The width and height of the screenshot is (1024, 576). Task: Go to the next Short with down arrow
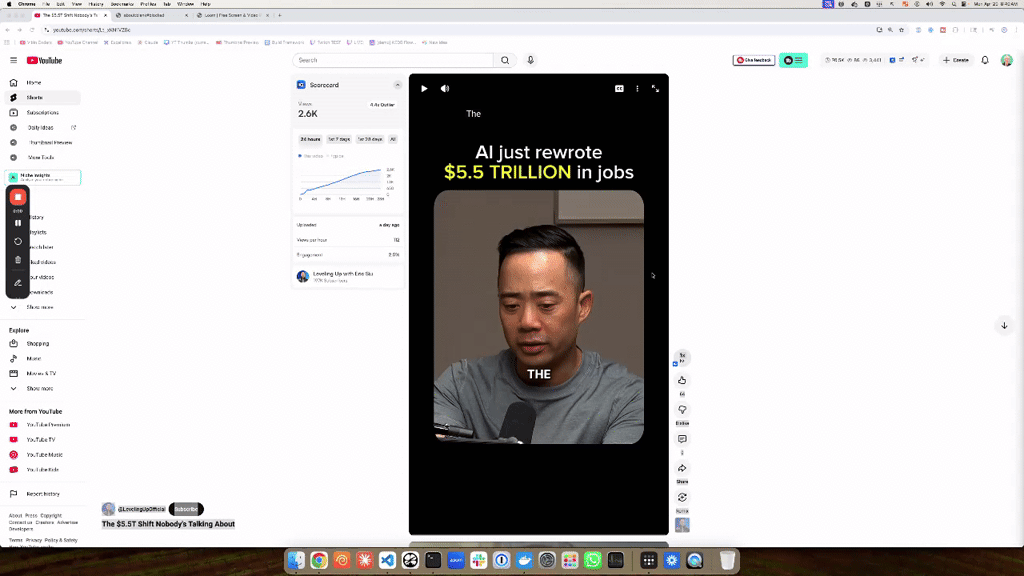pos(1004,325)
